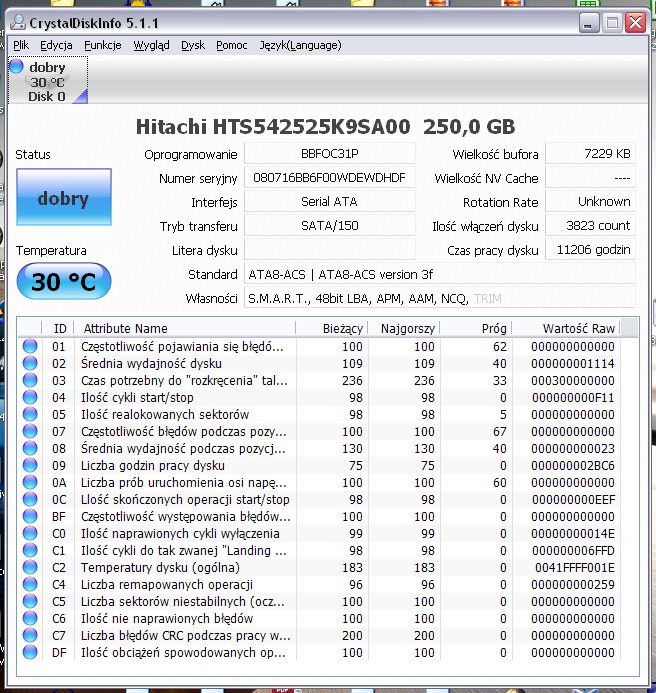The height and width of the screenshot is (693, 656).
Task: Click the large blue dobry status button
Action: point(64,197)
